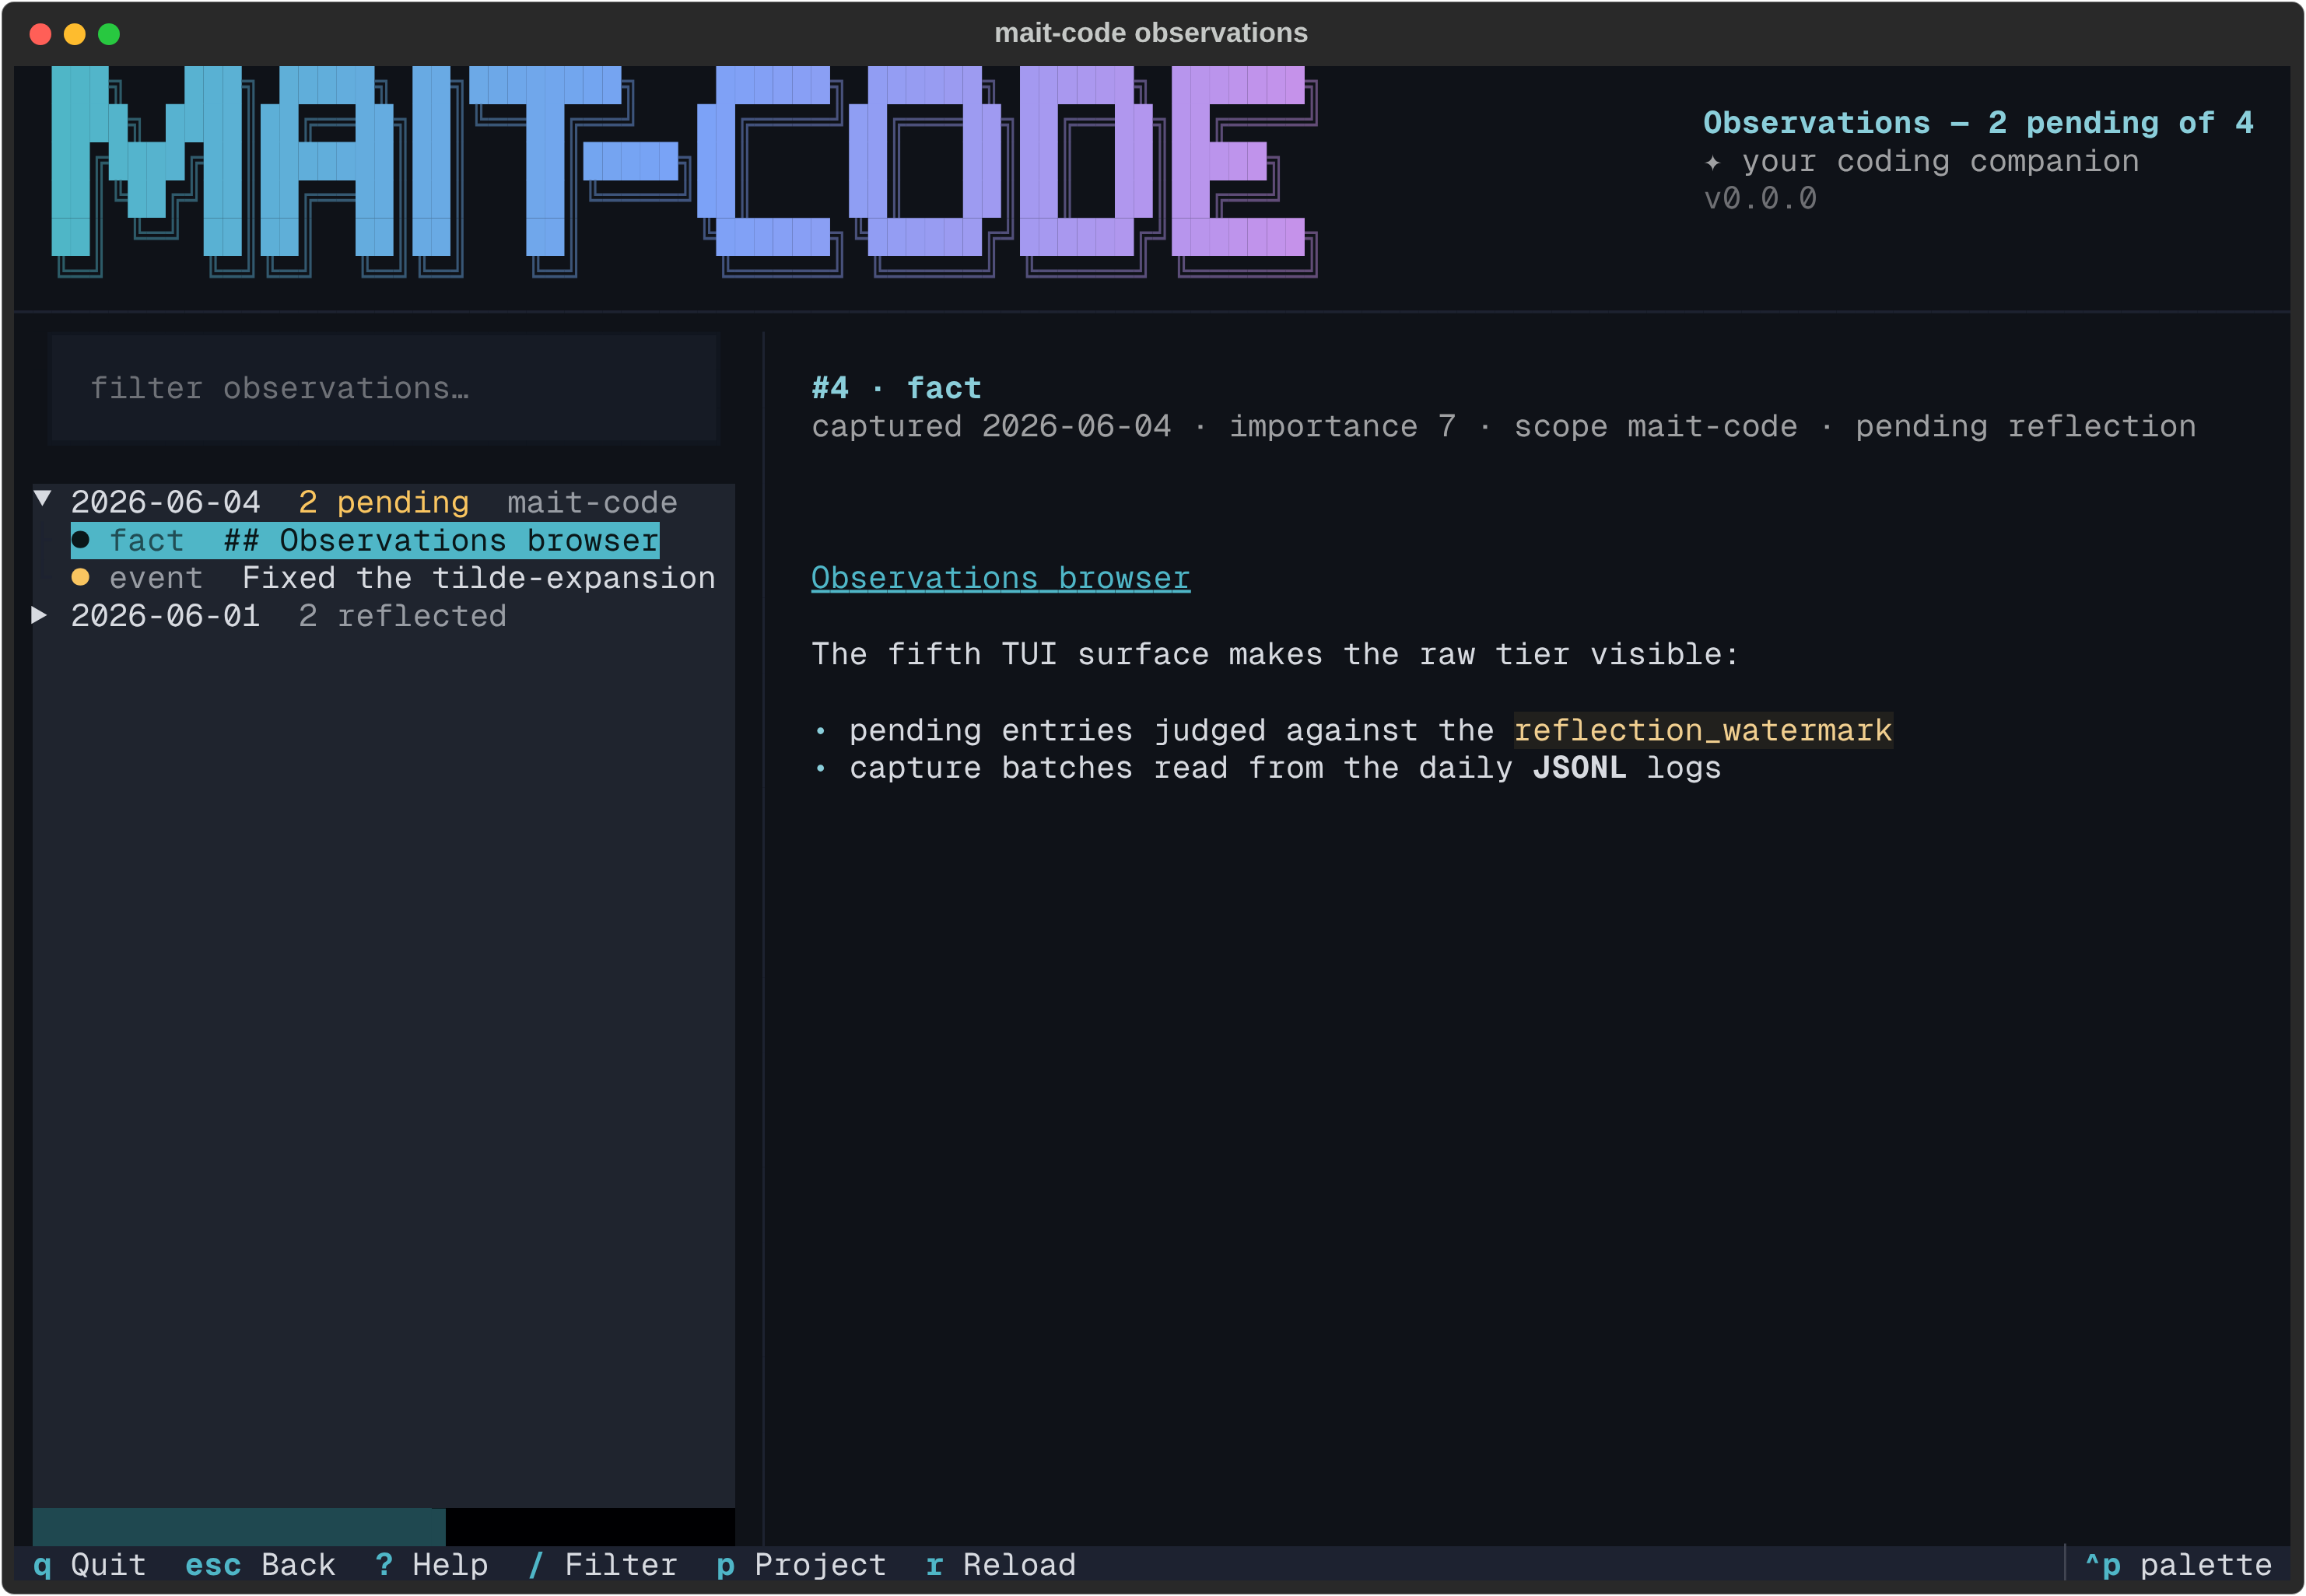
Task: Open the Observations browser link
Action: click(x=1000, y=578)
